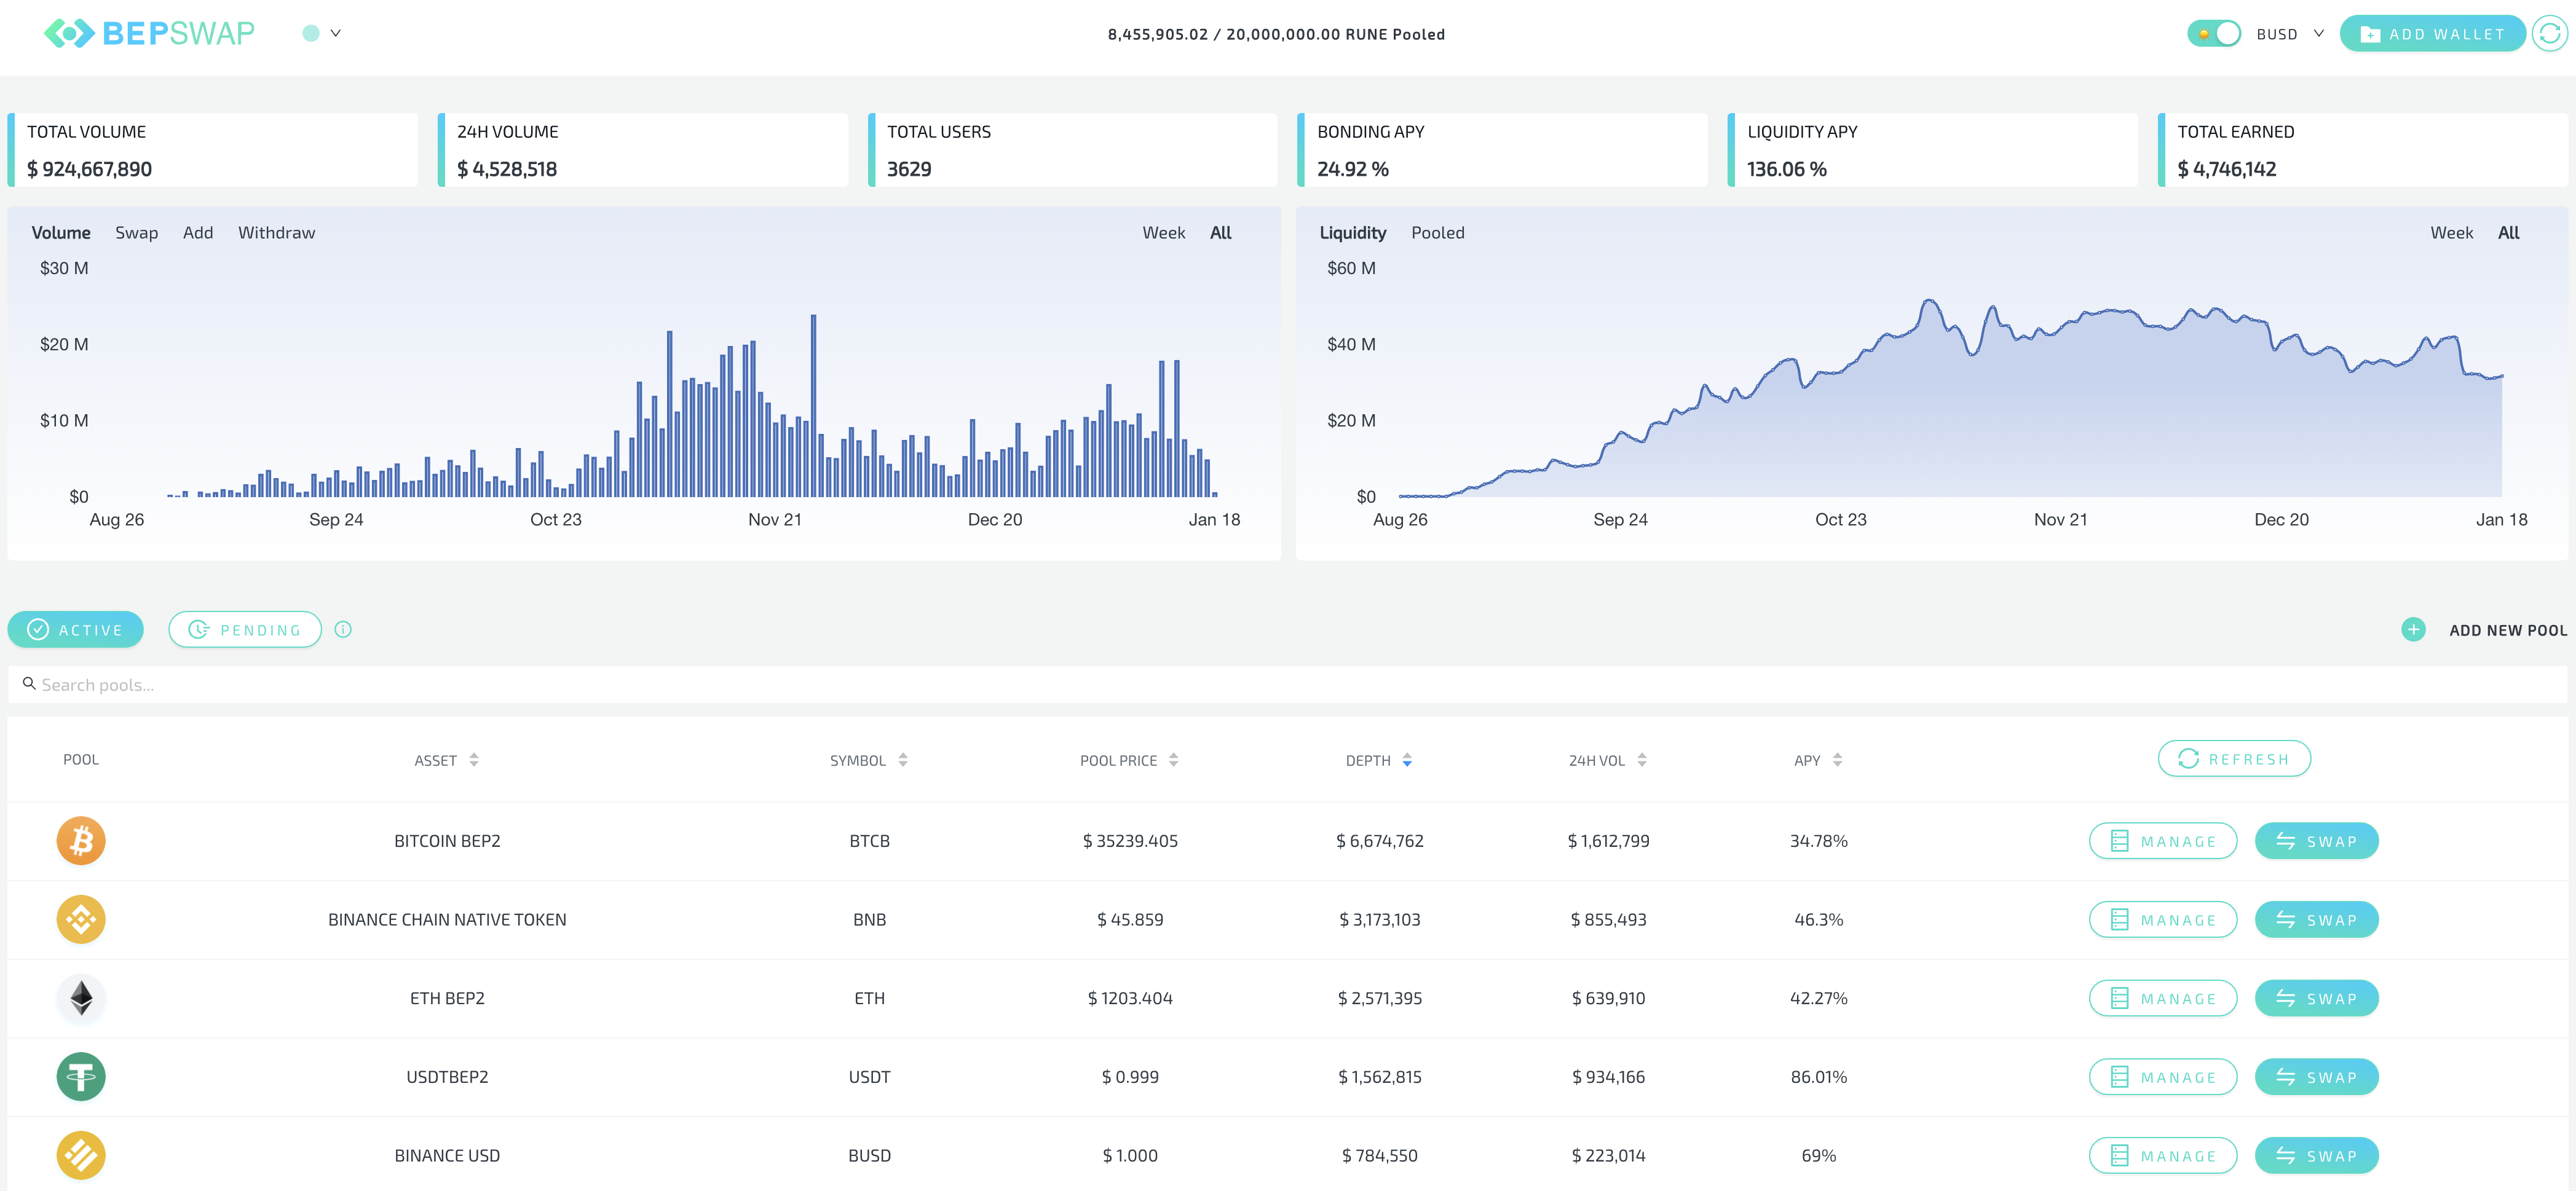Select the Pooled chart tab
2576x1191 pixels.
click(x=1437, y=232)
